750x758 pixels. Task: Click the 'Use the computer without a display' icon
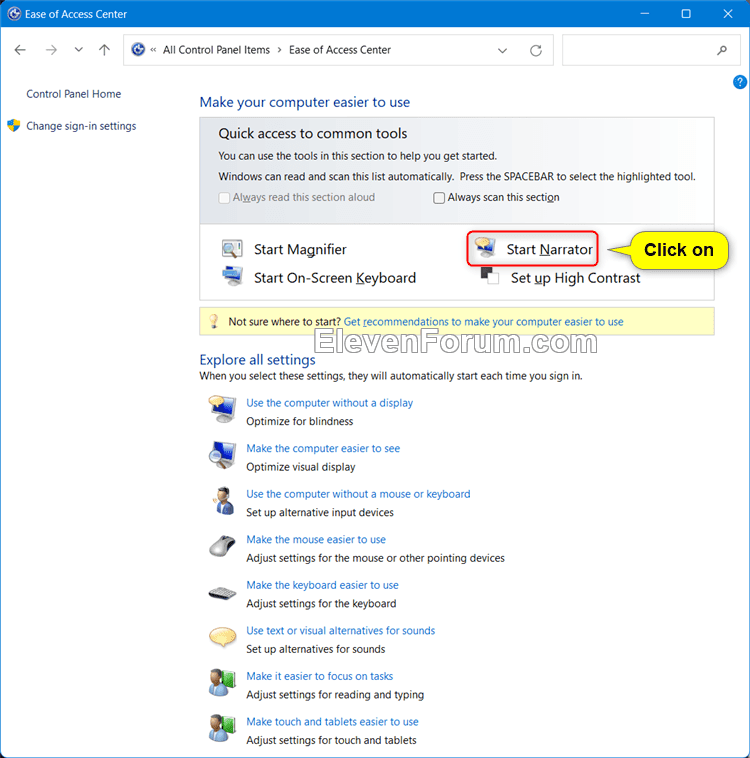click(222, 409)
